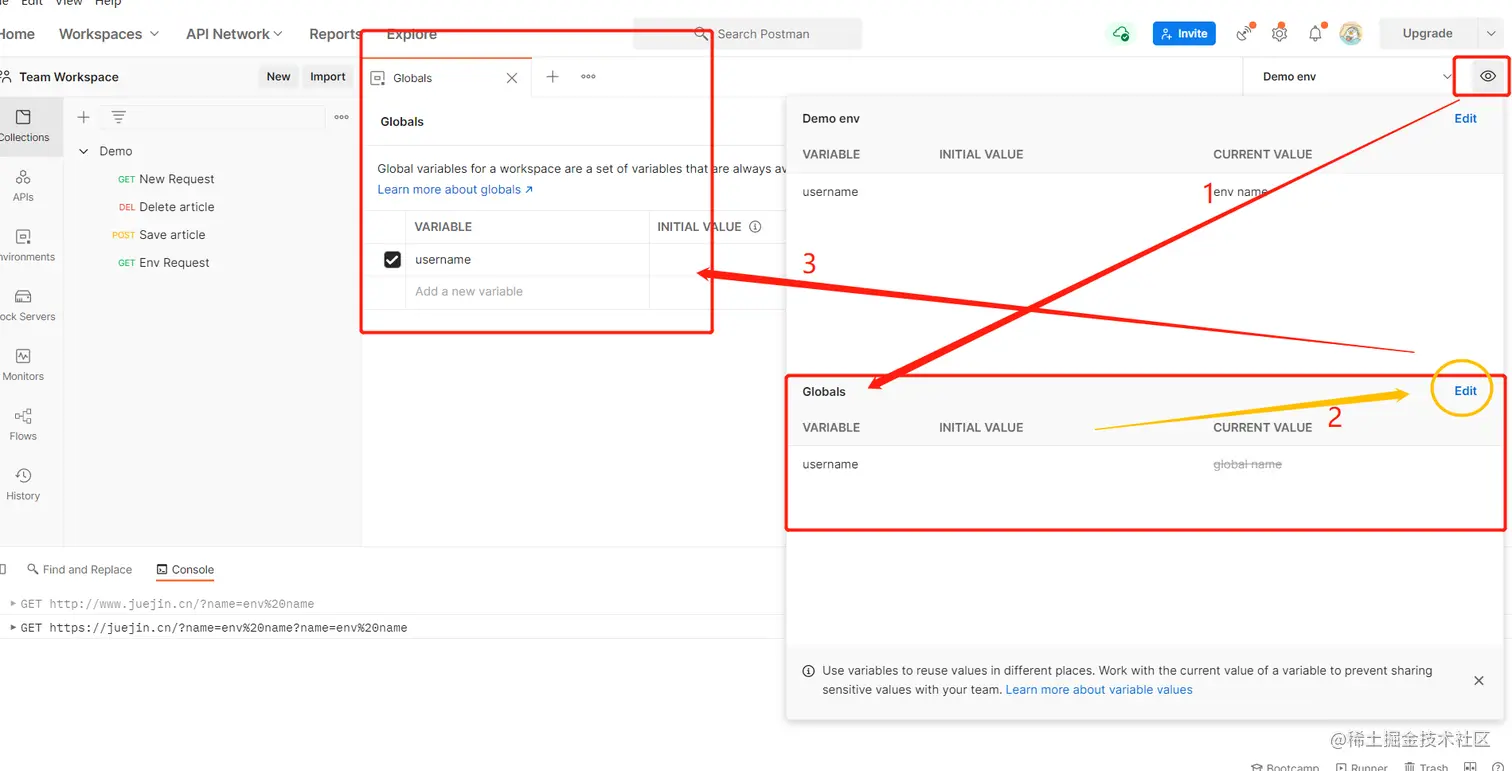The height and width of the screenshot is (771, 1512).
Task: Click the Upgrade button
Action: [1427, 33]
